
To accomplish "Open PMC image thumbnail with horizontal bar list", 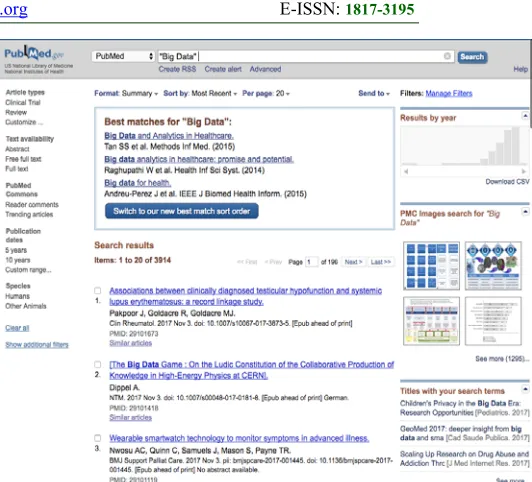I will 493,321.
